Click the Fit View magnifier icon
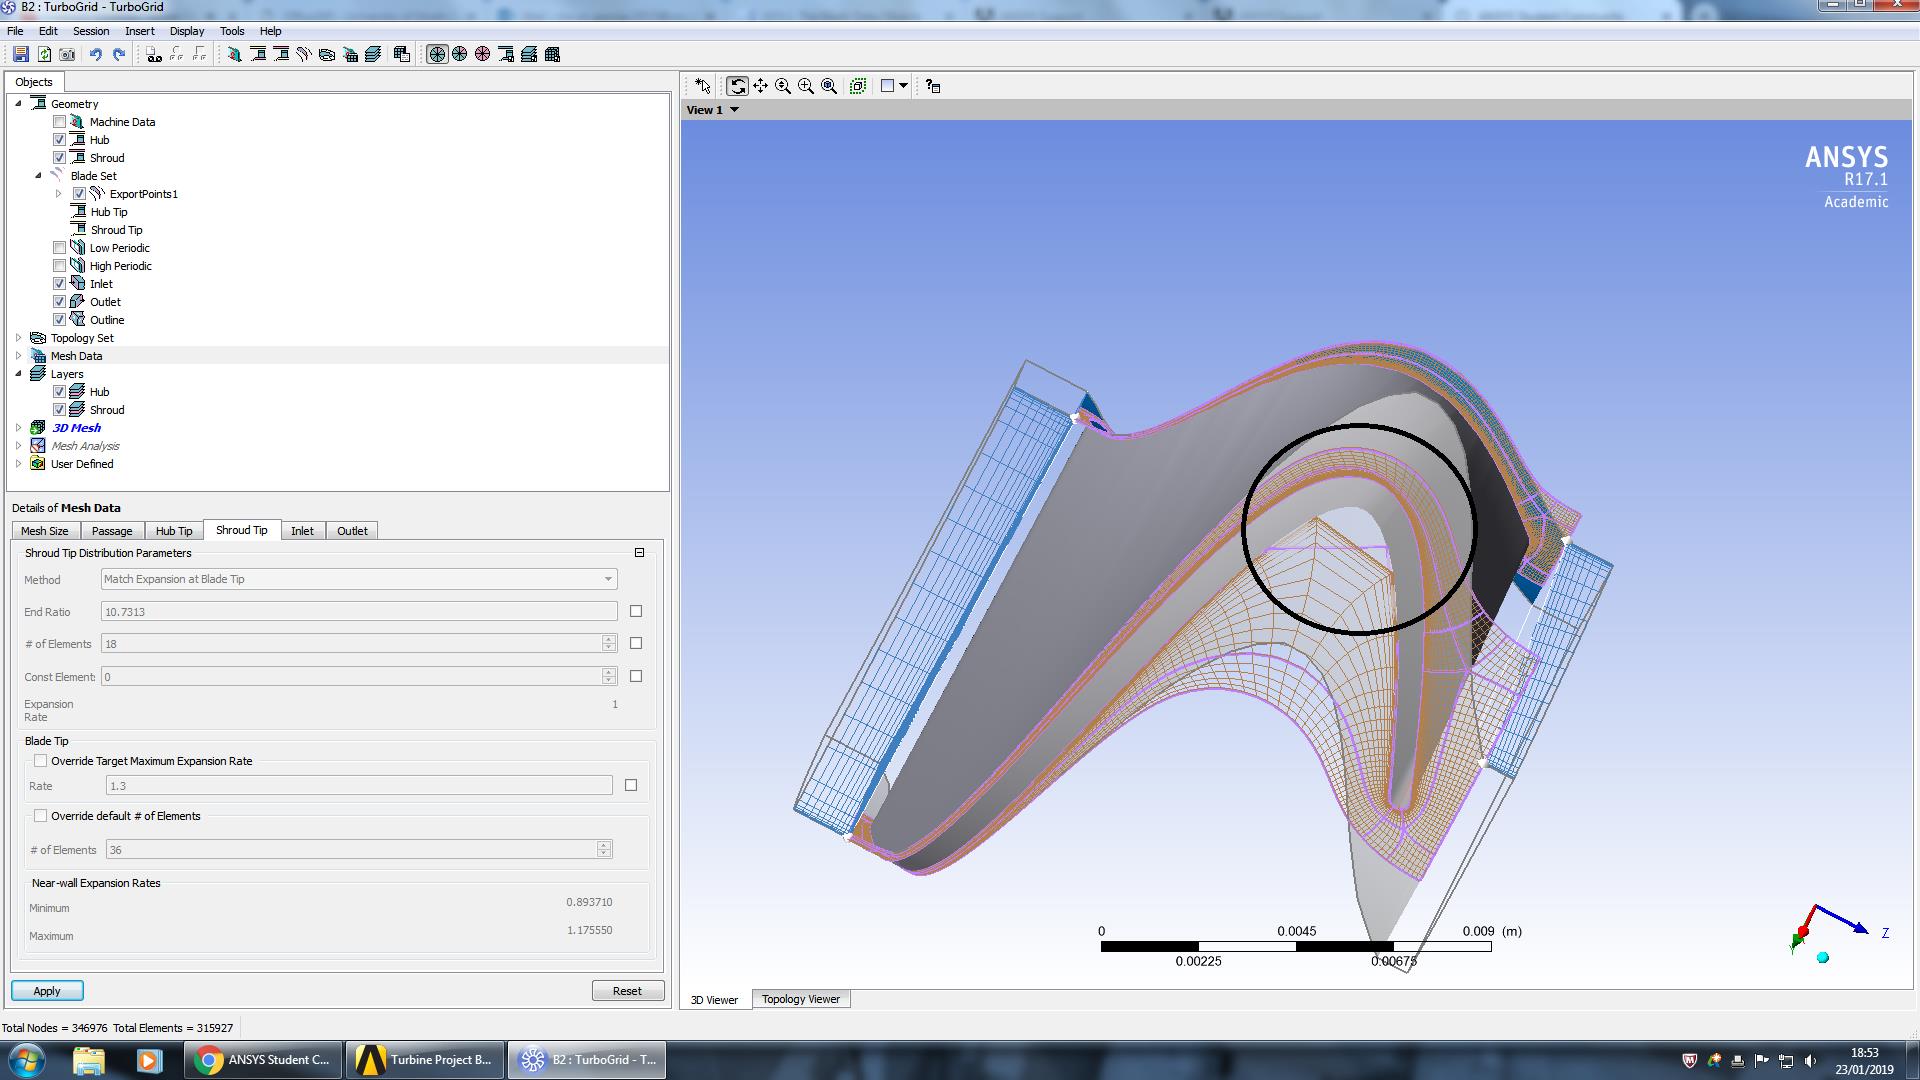The image size is (1920, 1080). click(829, 86)
